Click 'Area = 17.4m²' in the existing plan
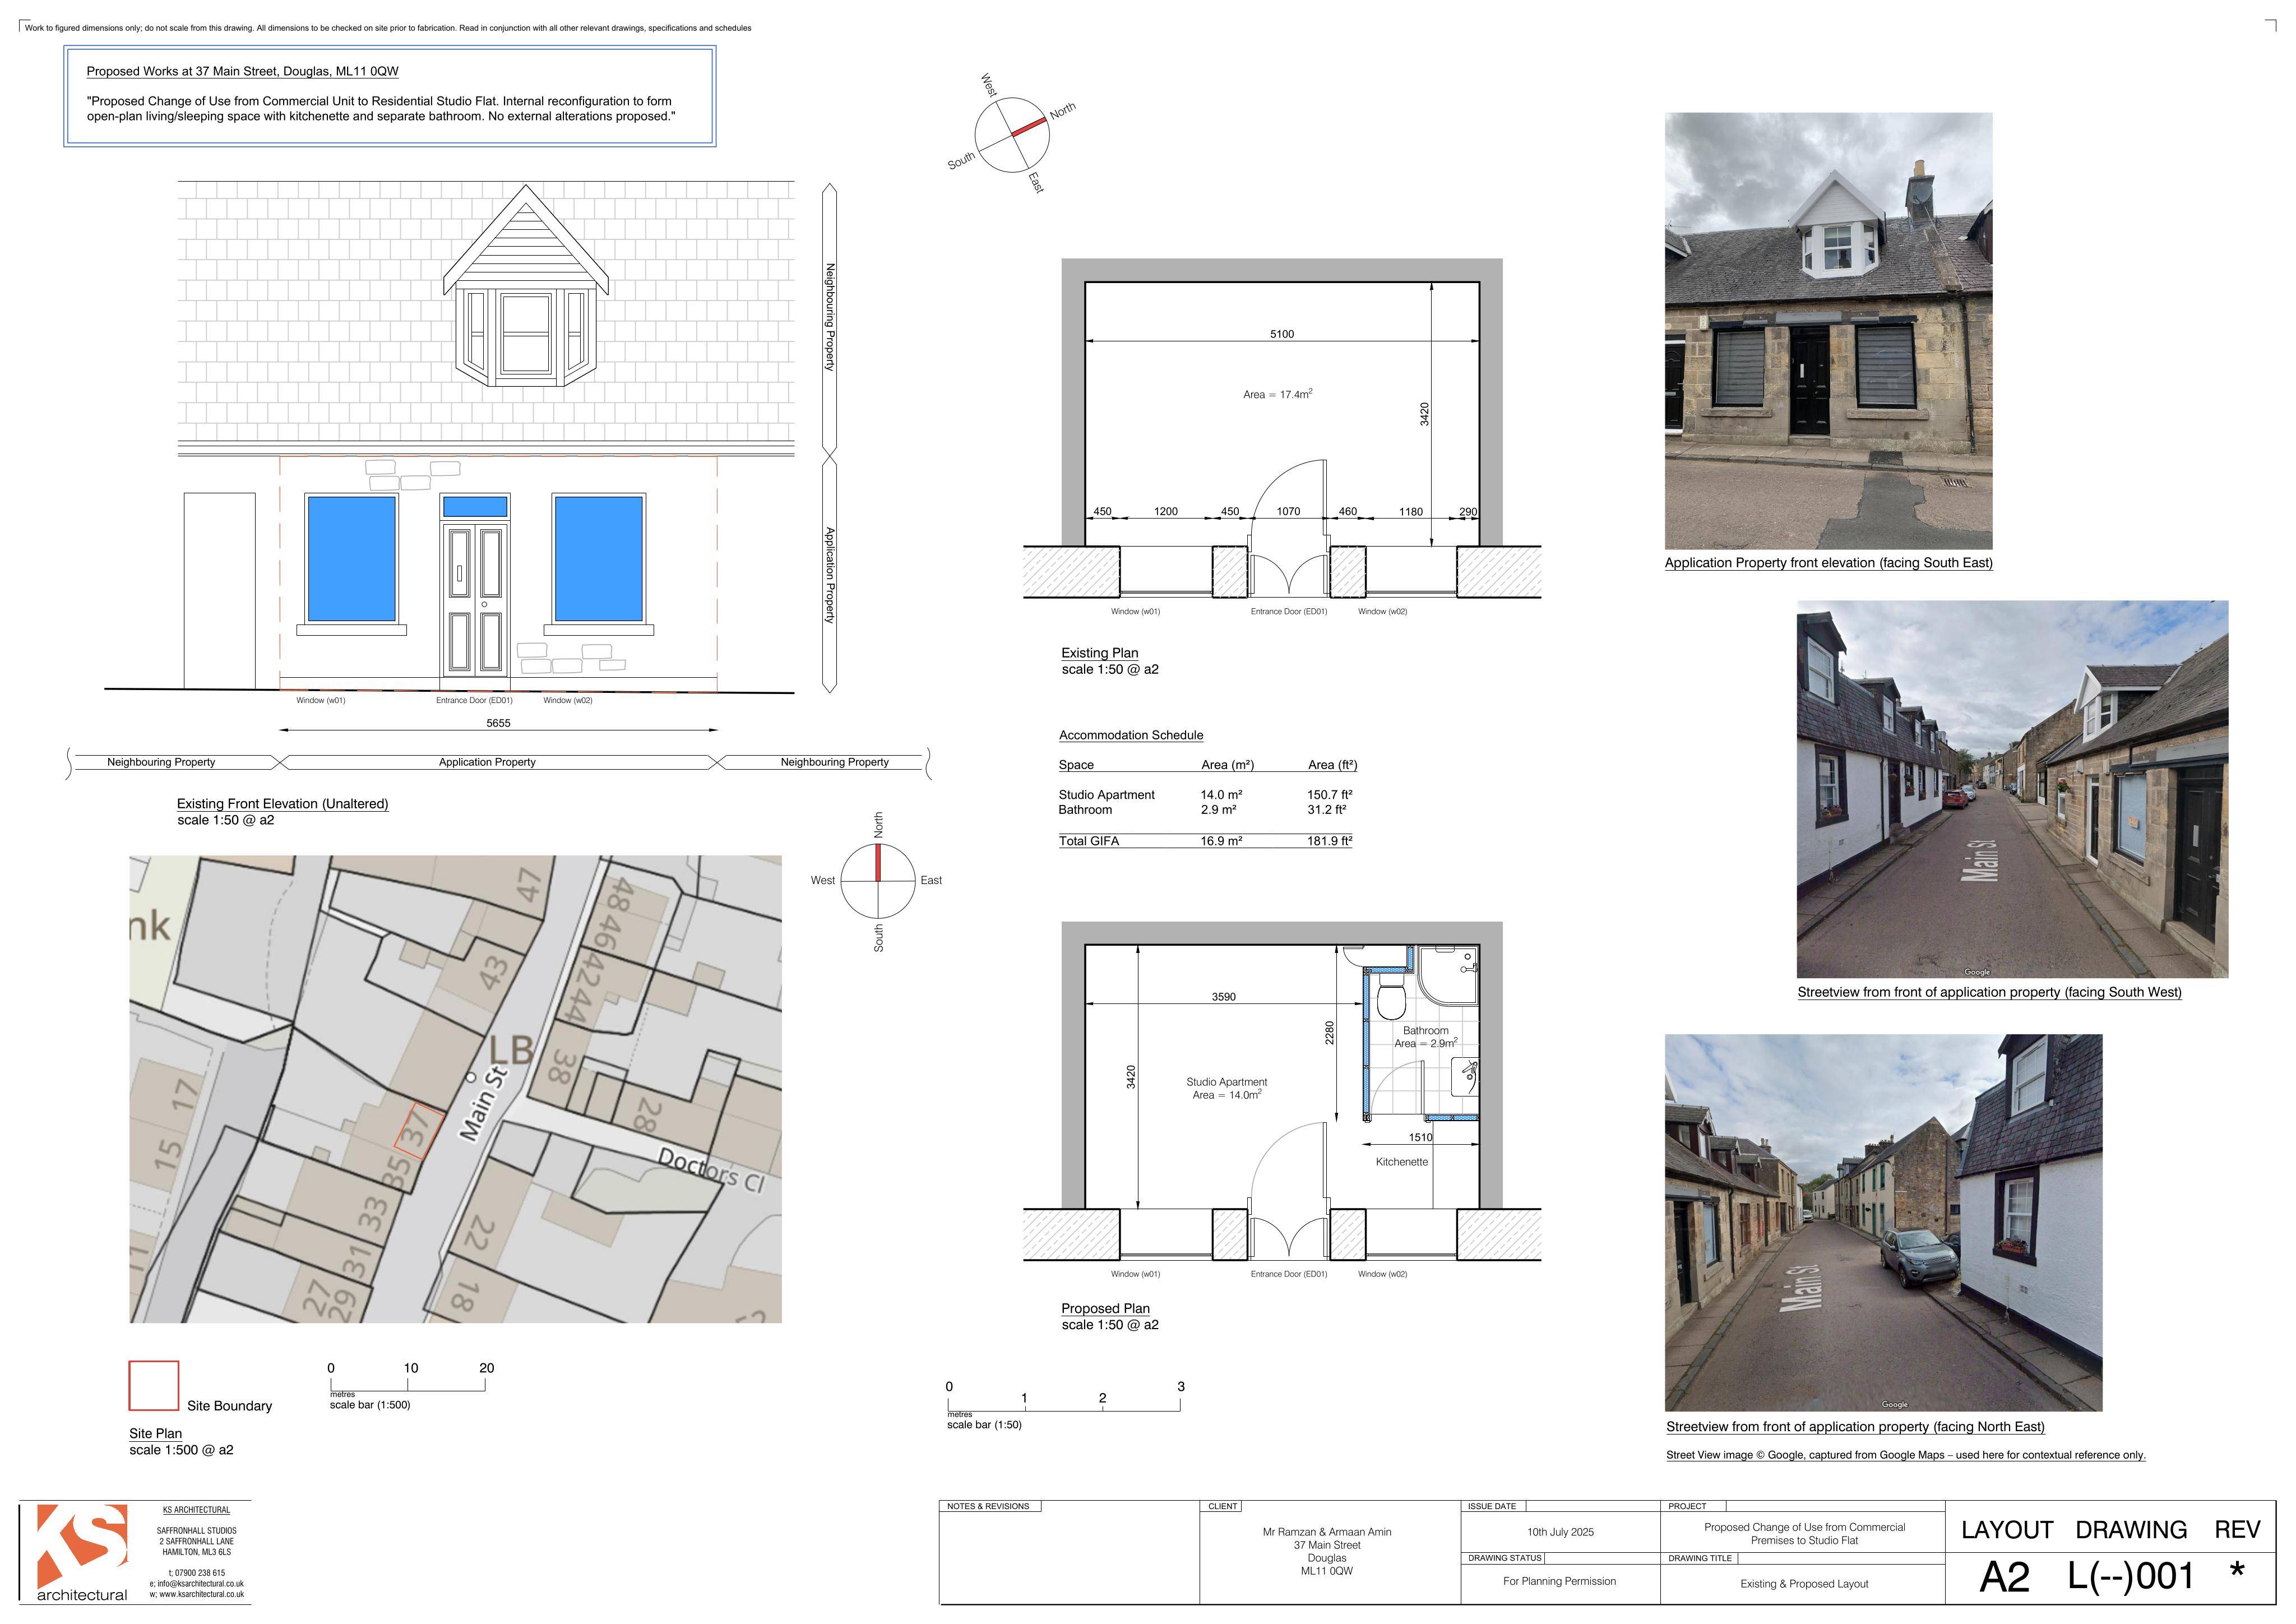The height and width of the screenshot is (1624, 2296). [x=1278, y=394]
